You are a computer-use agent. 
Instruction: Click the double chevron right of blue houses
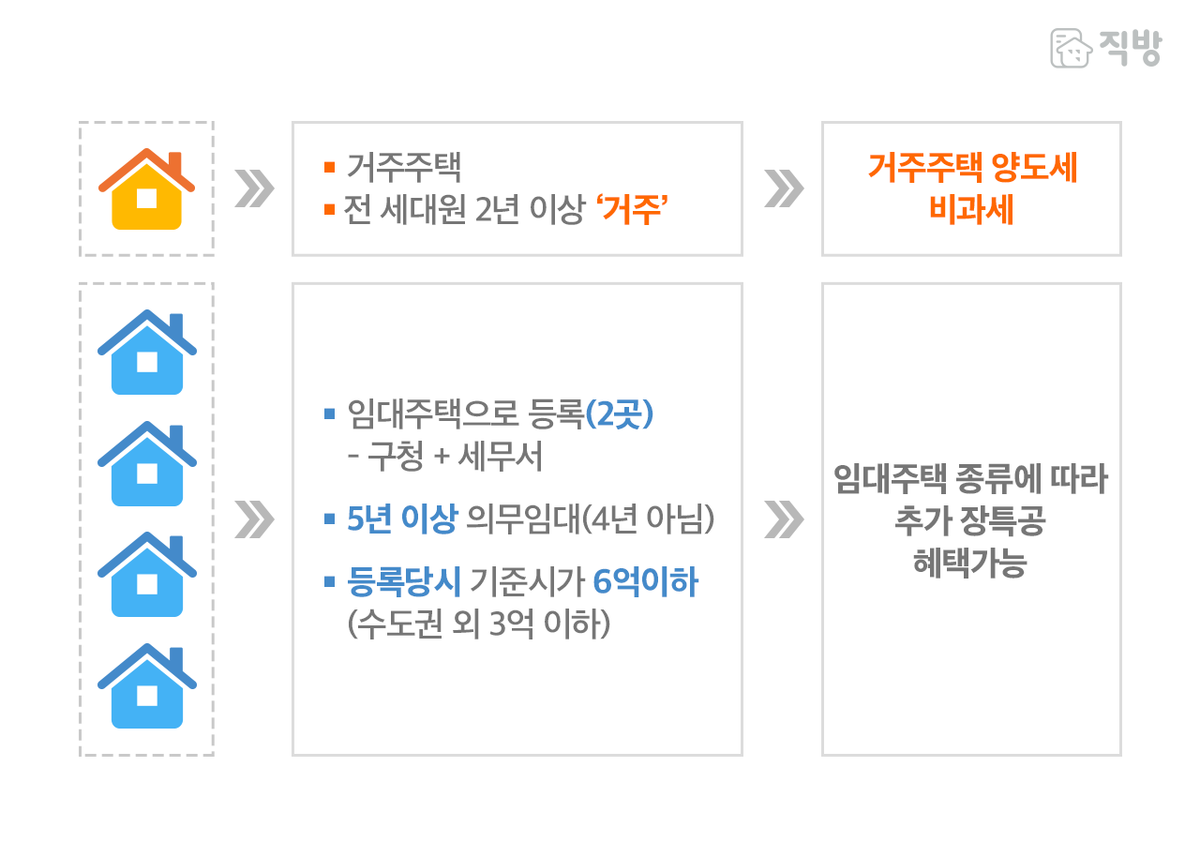click(254, 519)
